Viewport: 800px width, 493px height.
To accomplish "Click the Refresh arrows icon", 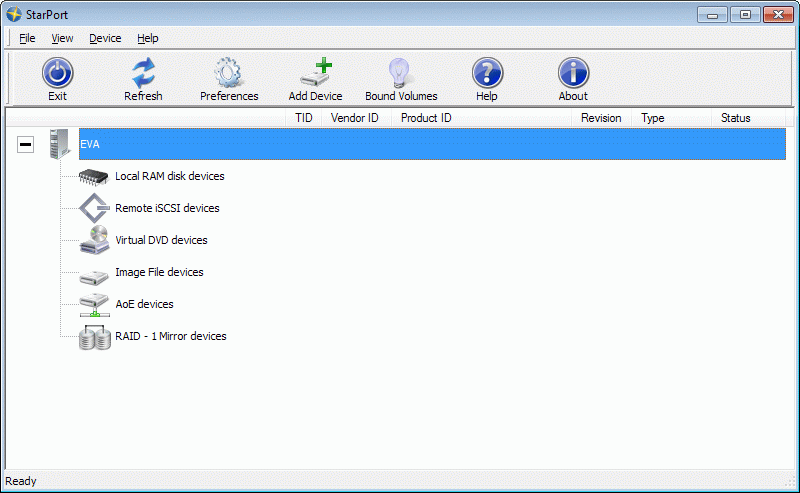I will 143,72.
